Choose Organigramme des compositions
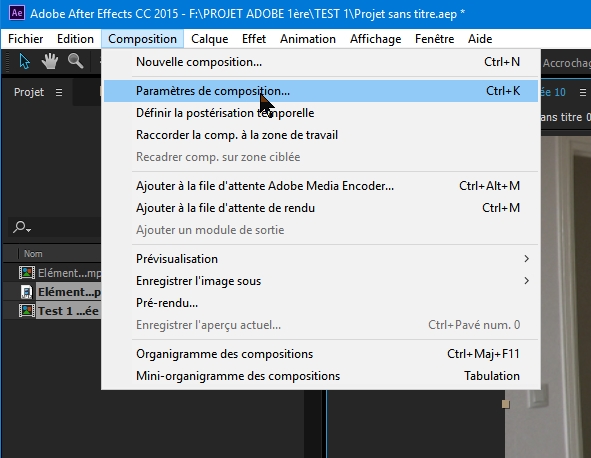 click(x=321, y=354)
